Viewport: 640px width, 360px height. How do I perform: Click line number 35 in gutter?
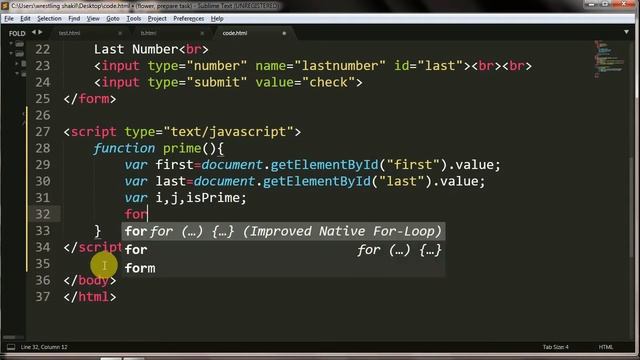point(42,264)
